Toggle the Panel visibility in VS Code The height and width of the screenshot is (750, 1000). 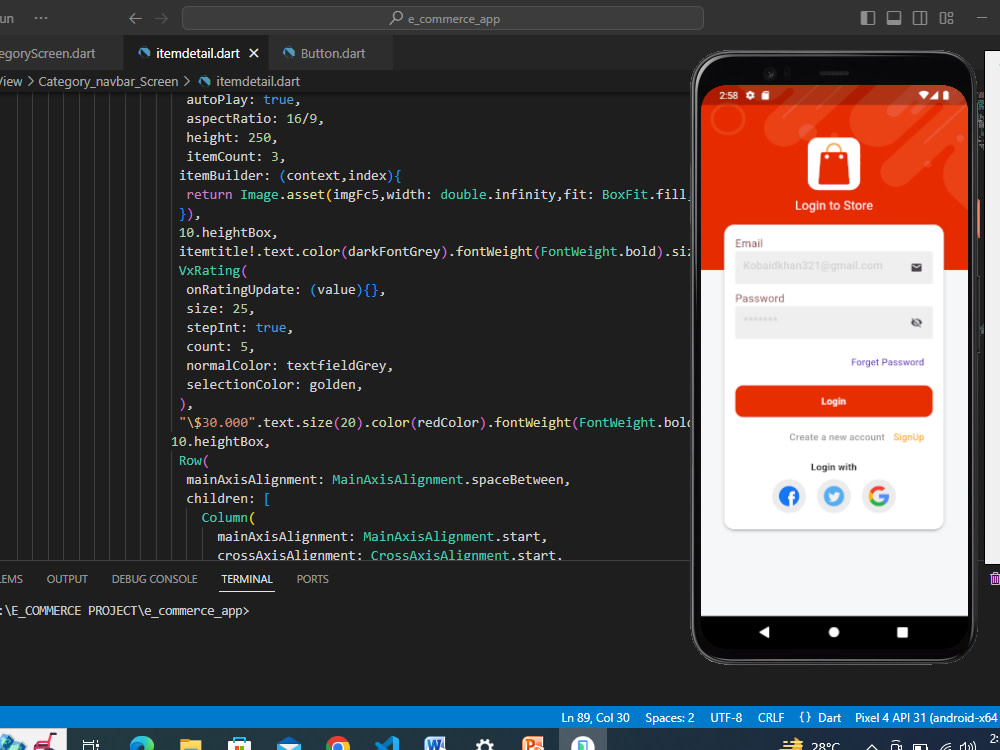tap(893, 17)
